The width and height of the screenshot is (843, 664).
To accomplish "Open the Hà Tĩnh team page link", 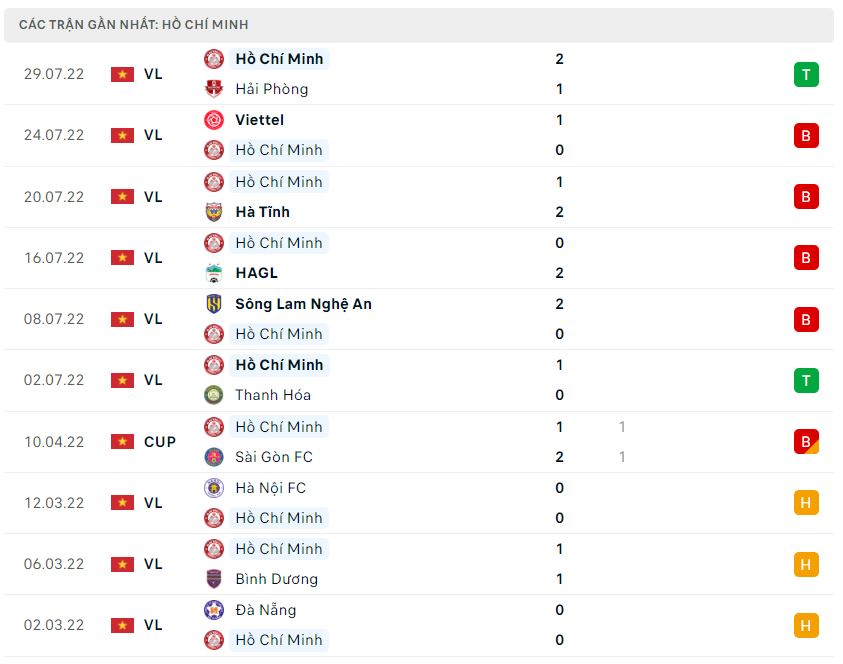I will point(262,212).
